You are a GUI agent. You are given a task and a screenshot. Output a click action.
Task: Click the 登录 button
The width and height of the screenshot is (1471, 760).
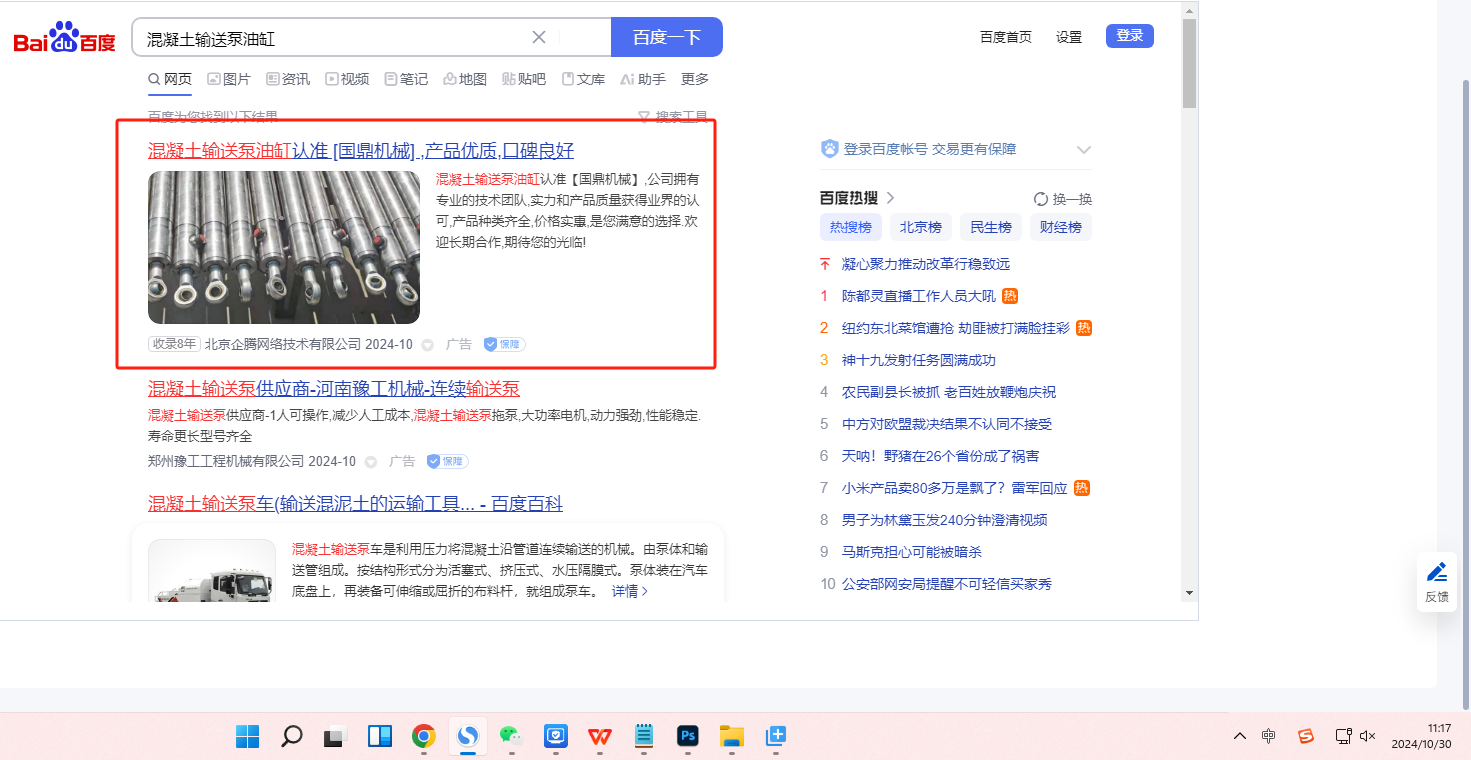point(1129,36)
